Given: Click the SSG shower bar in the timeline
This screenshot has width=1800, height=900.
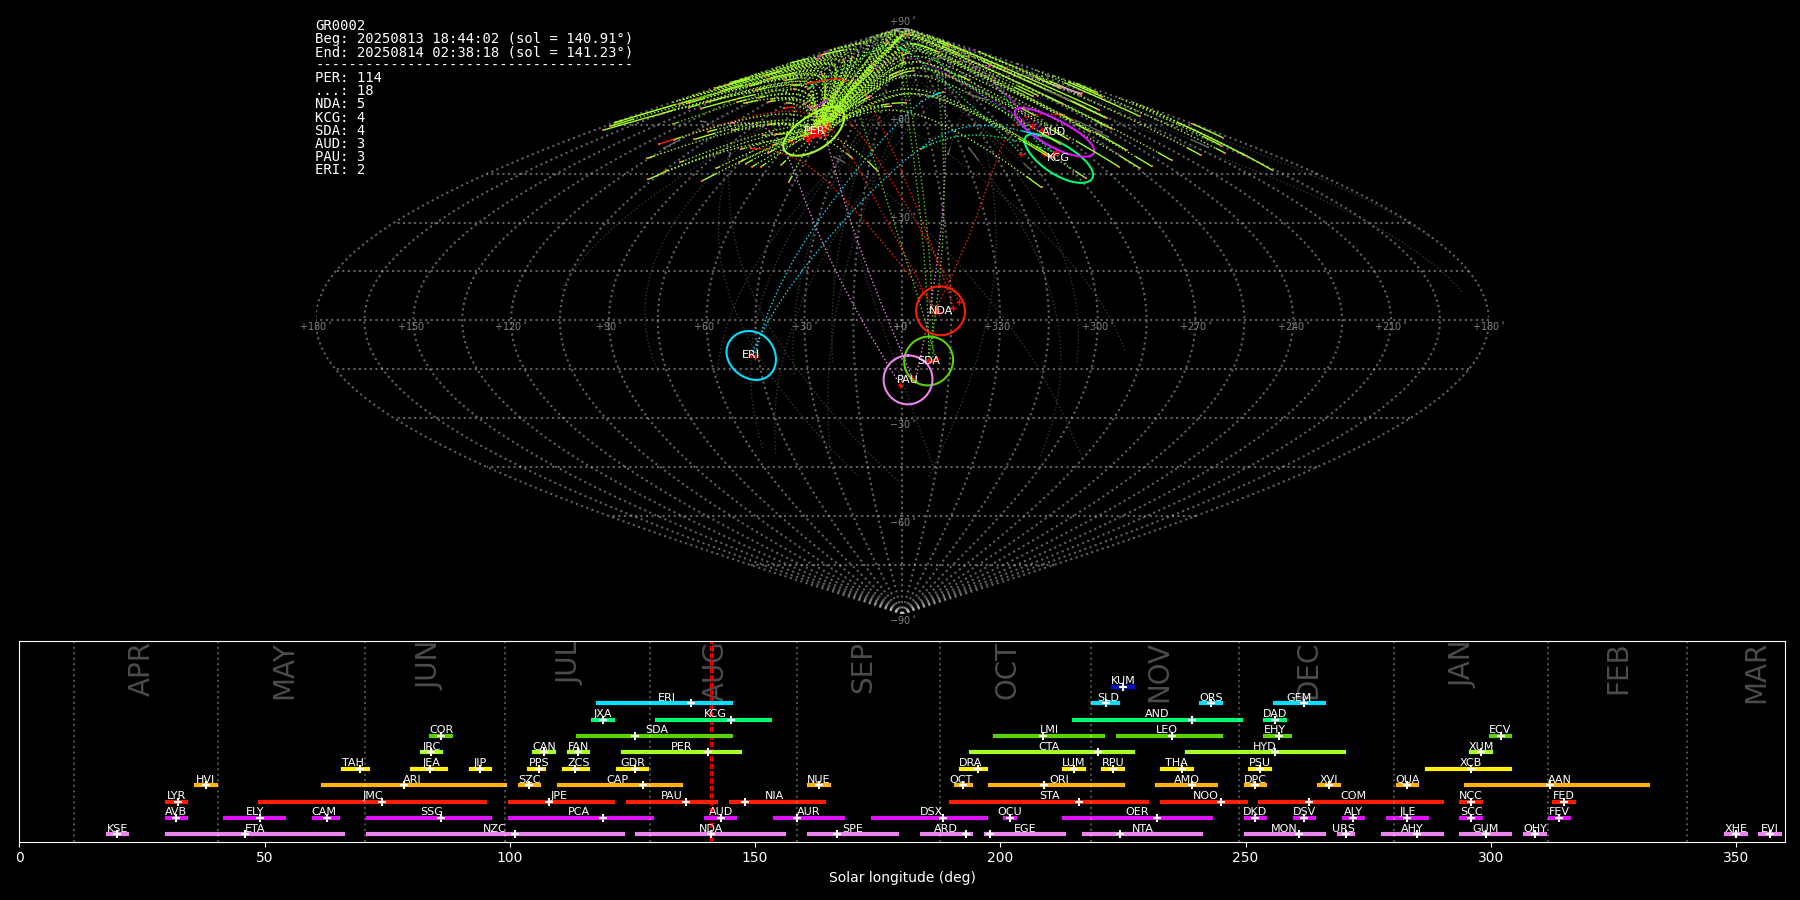Looking at the screenshot, I should pos(428,818).
